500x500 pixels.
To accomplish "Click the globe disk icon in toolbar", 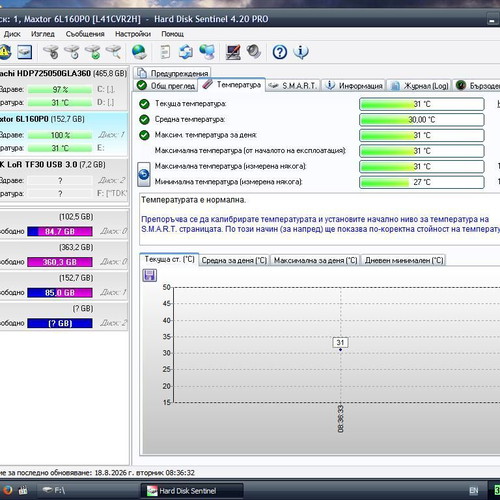I will point(139,52).
